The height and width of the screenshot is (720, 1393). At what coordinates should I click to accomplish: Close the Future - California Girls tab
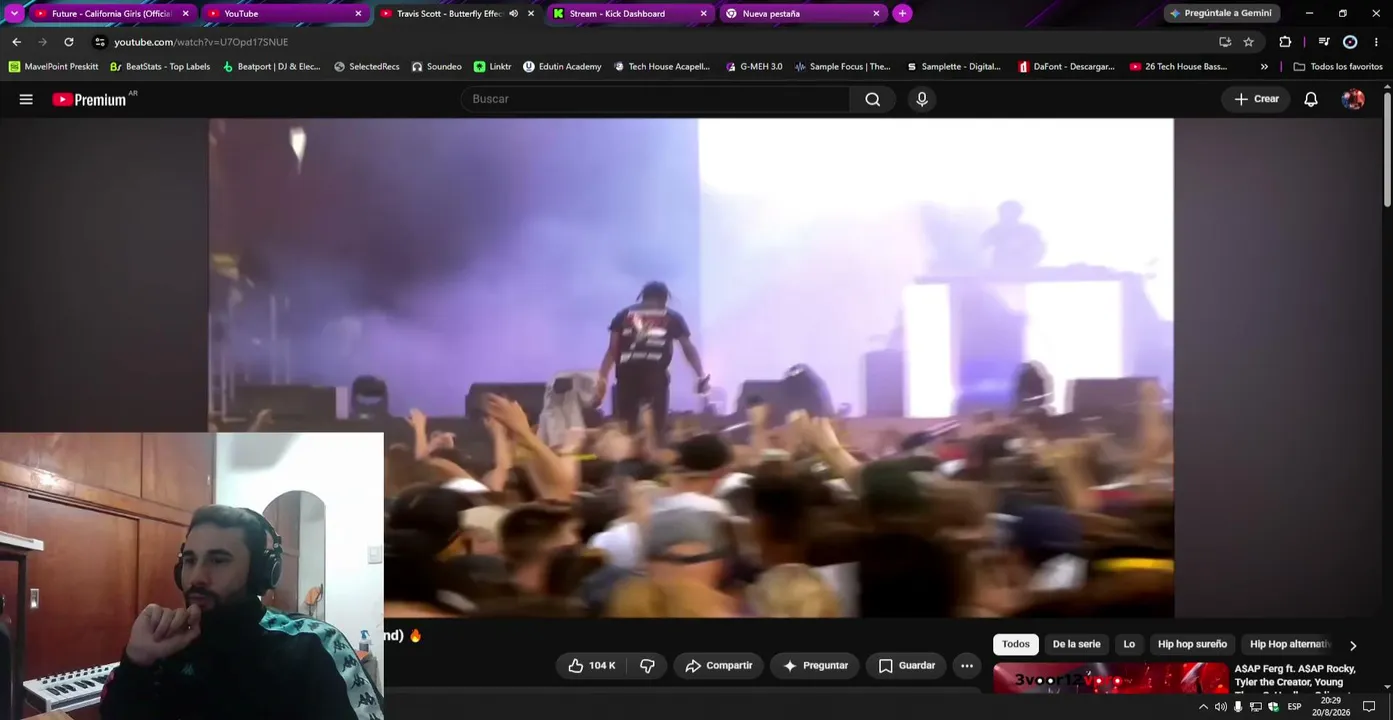[185, 14]
